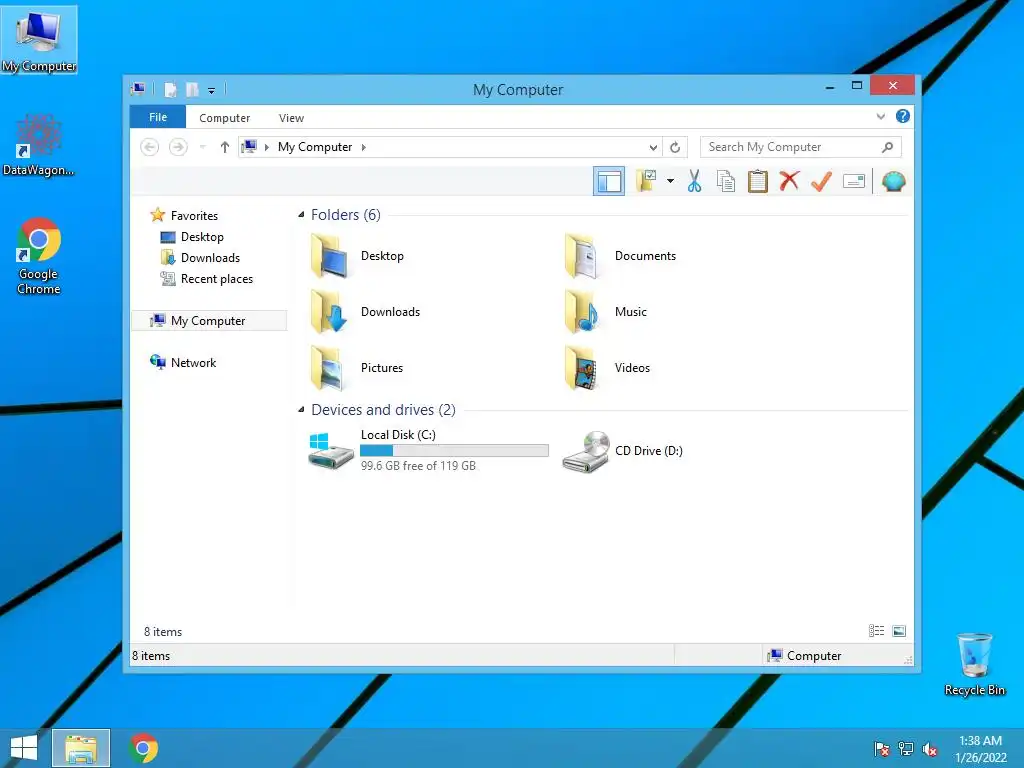The image size is (1024, 768).
Task: Click into the Search My Computer field
Action: click(x=800, y=147)
